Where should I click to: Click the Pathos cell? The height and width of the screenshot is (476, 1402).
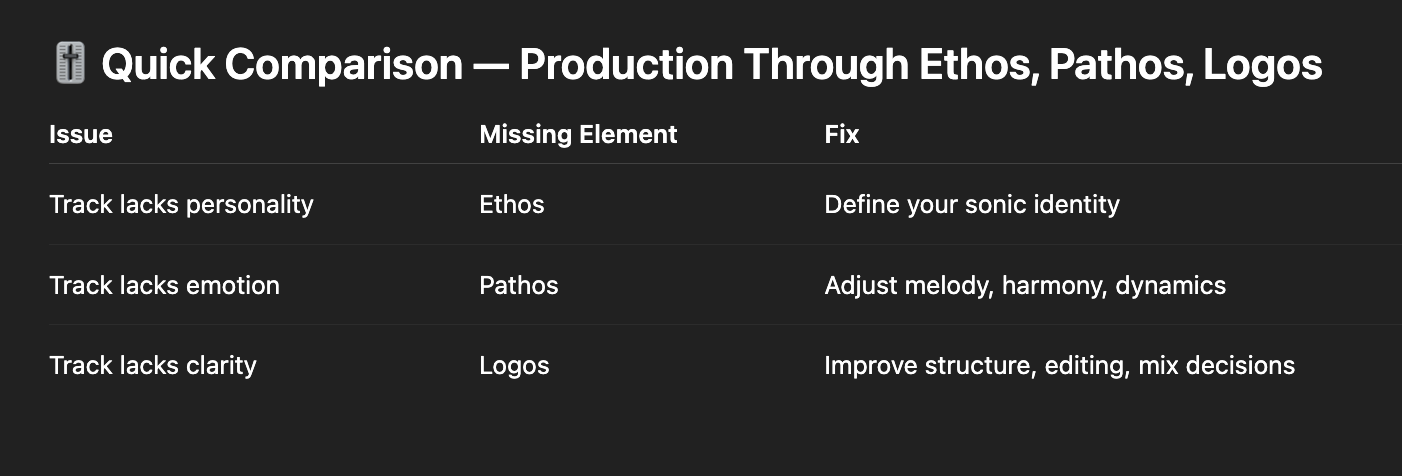coord(519,285)
